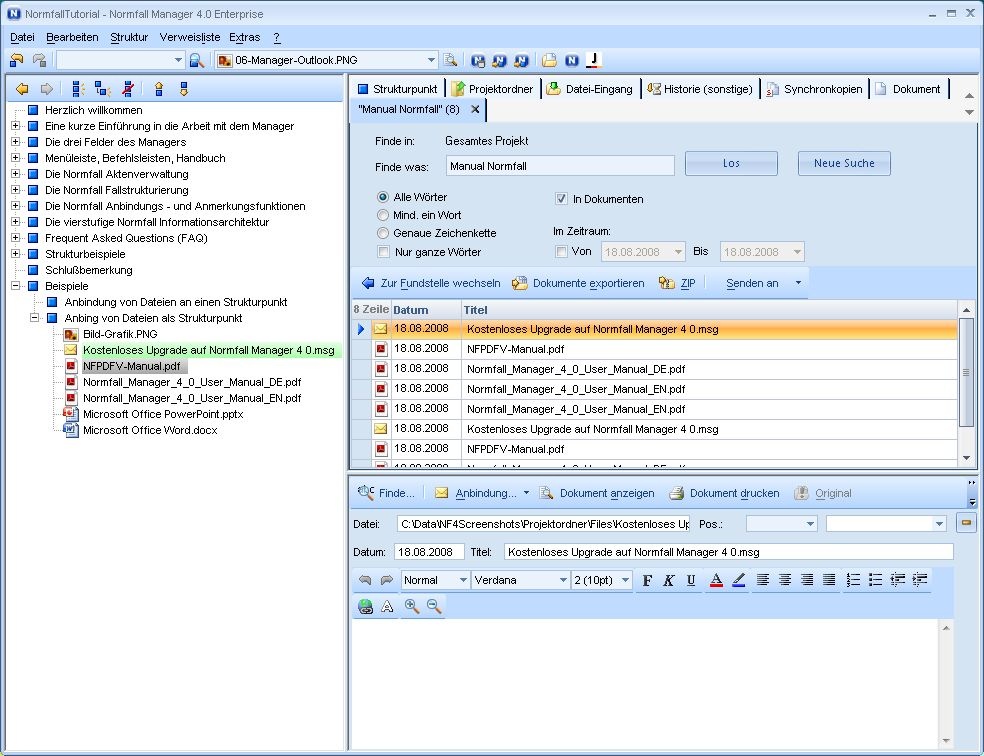
Task: Enable the Nur ganze Wörter checkbox
Action: (x=383, y=252)
